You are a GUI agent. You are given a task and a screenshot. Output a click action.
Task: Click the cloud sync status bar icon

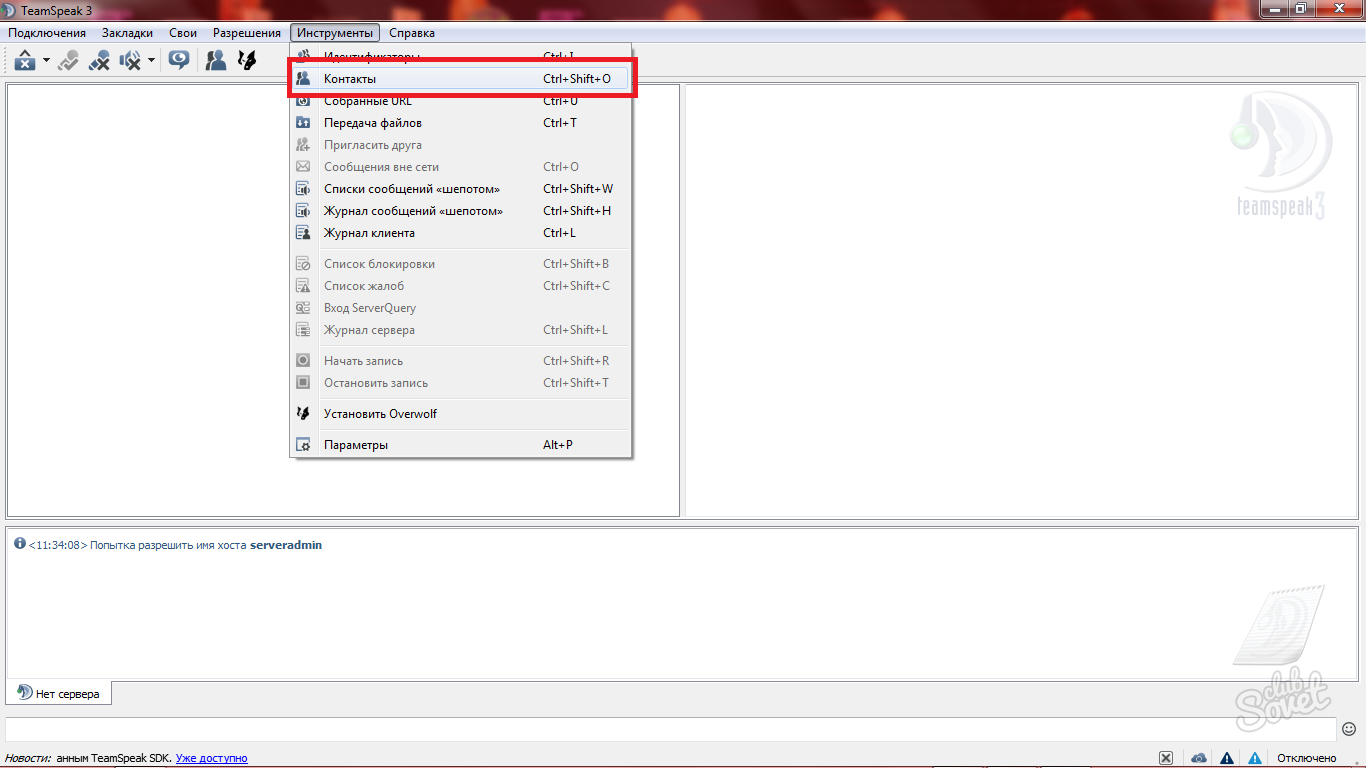point(1198,758)
